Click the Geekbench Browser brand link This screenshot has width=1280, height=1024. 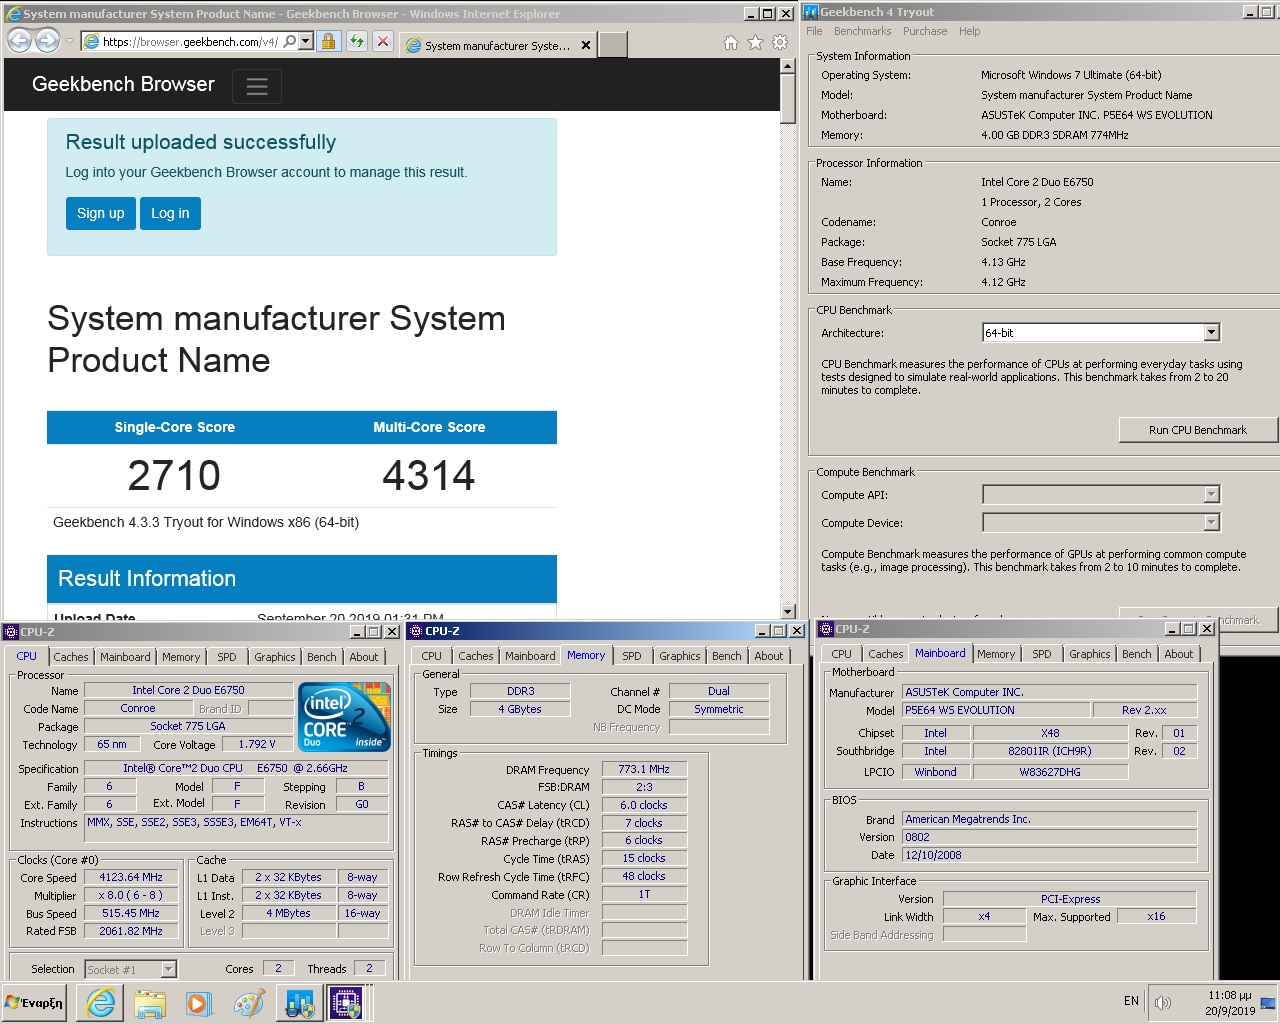click(123, 84)
